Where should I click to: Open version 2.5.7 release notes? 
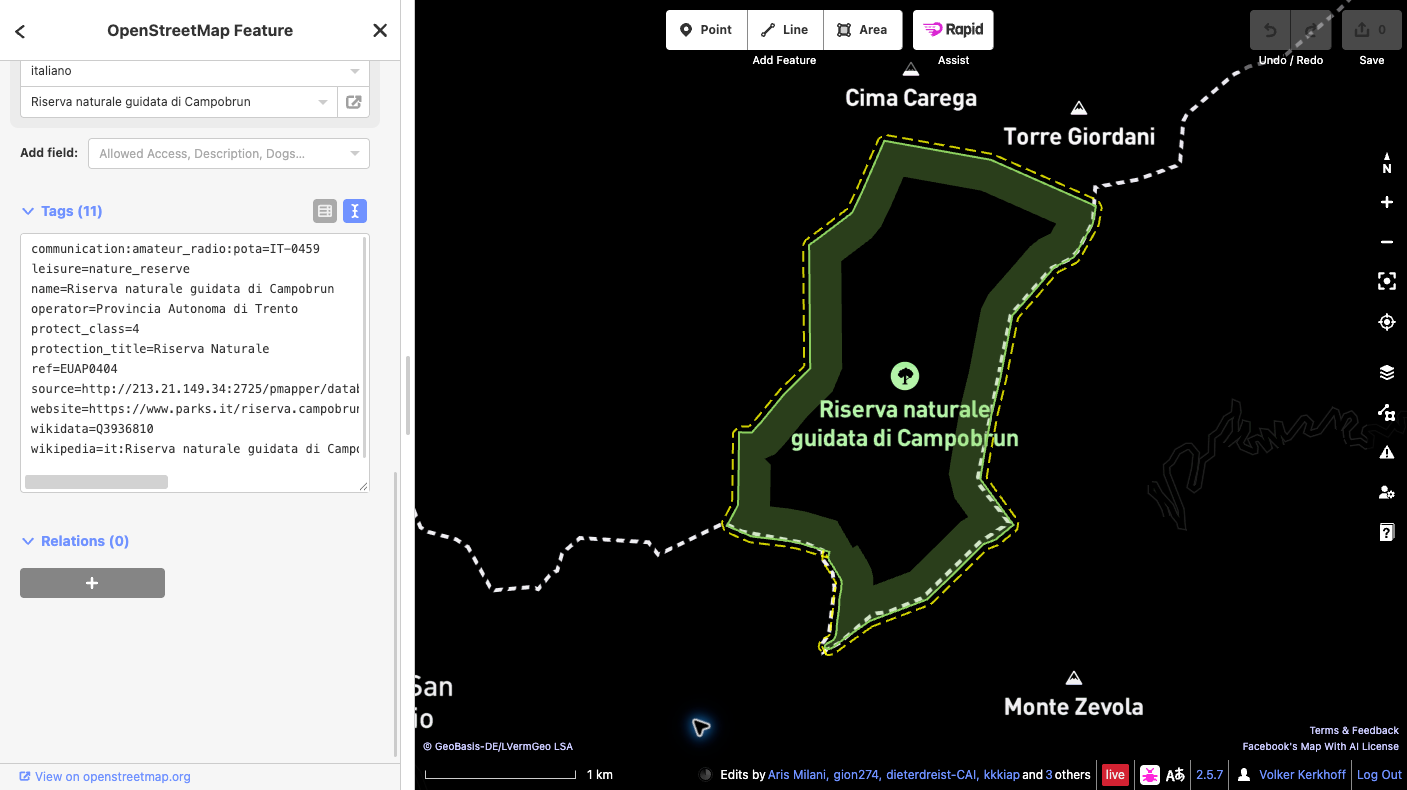coord(1210,775)
